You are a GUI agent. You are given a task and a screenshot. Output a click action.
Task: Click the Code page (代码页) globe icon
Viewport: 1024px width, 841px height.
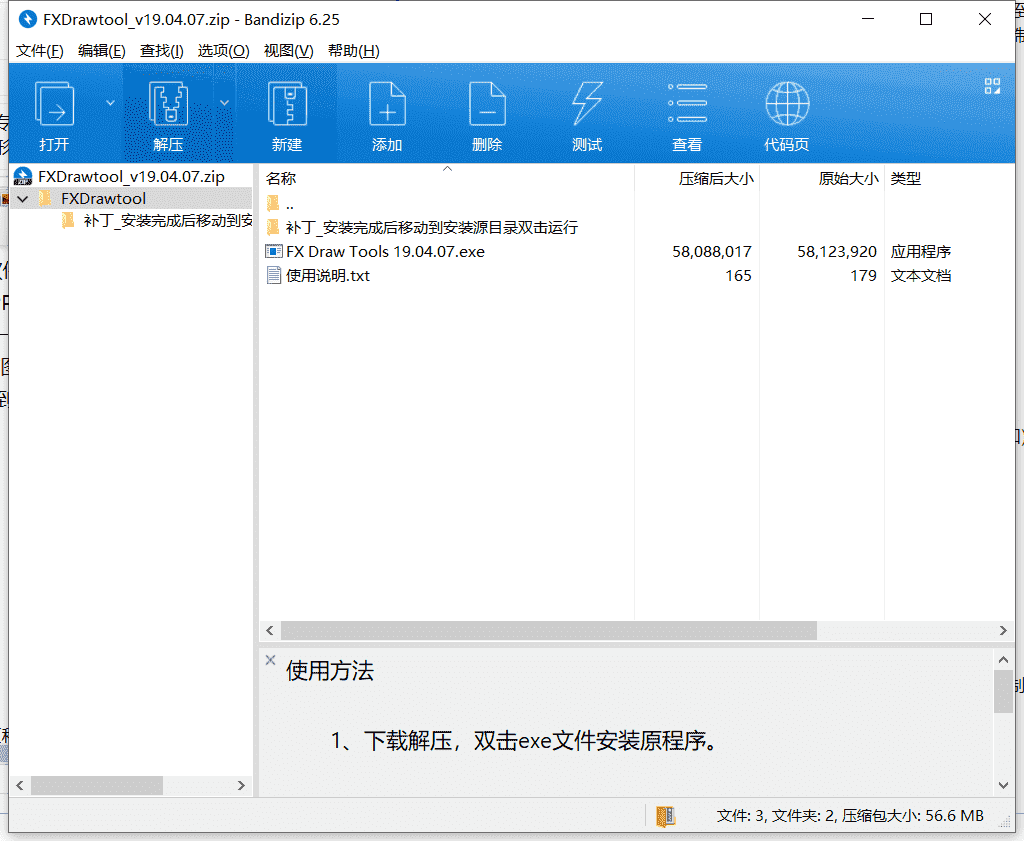point(787,104)
